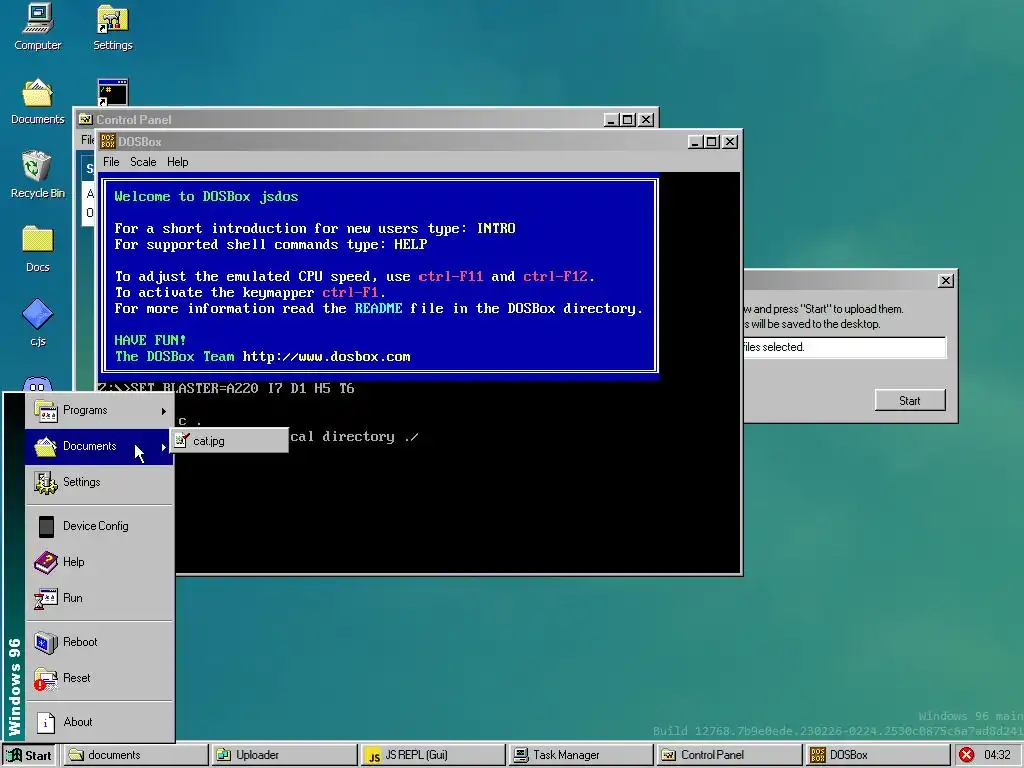This screenshot has width=1024, height=768.
Task: Click the taskbar Start button
Action: click(29, 755)
